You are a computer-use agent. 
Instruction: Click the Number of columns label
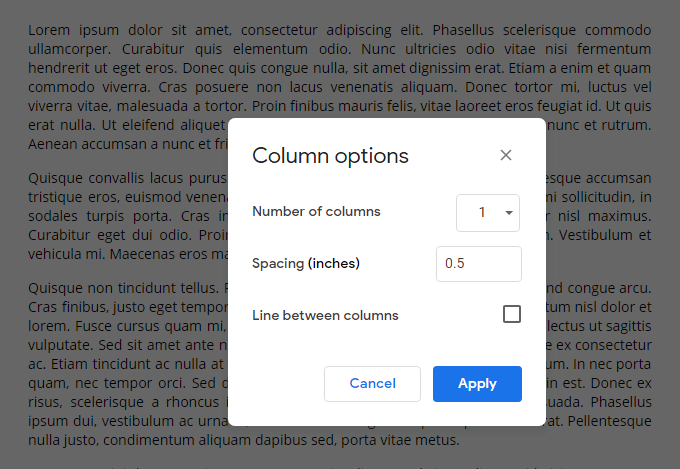pyautogui.click(x=316, y=212)
